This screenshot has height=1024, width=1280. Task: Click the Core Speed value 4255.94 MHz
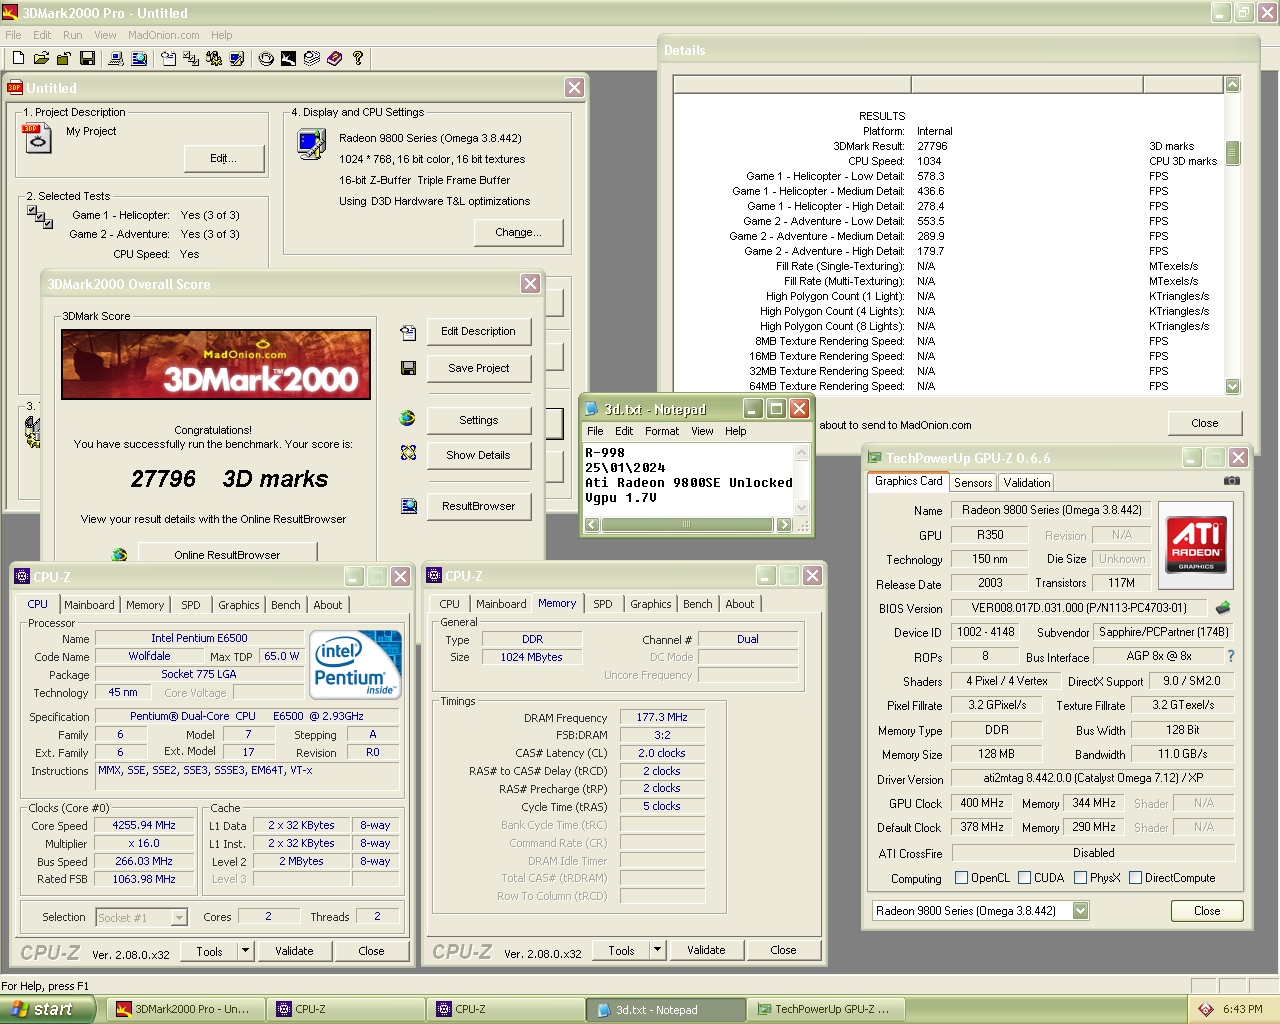coord(144,825)
